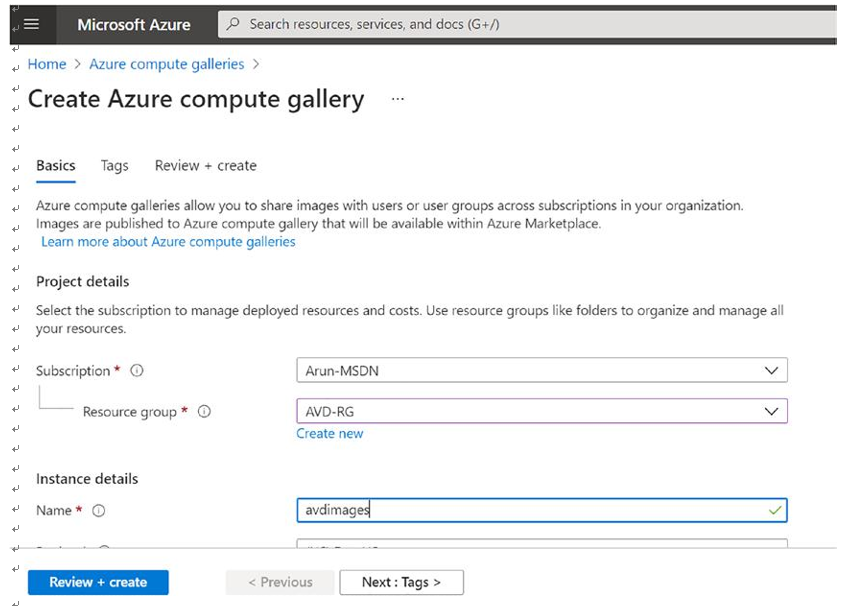Open the Azure compute galleries breadcrumb
Image resolution: width=843 pixels, height=606 pixels.
(167, 64)
